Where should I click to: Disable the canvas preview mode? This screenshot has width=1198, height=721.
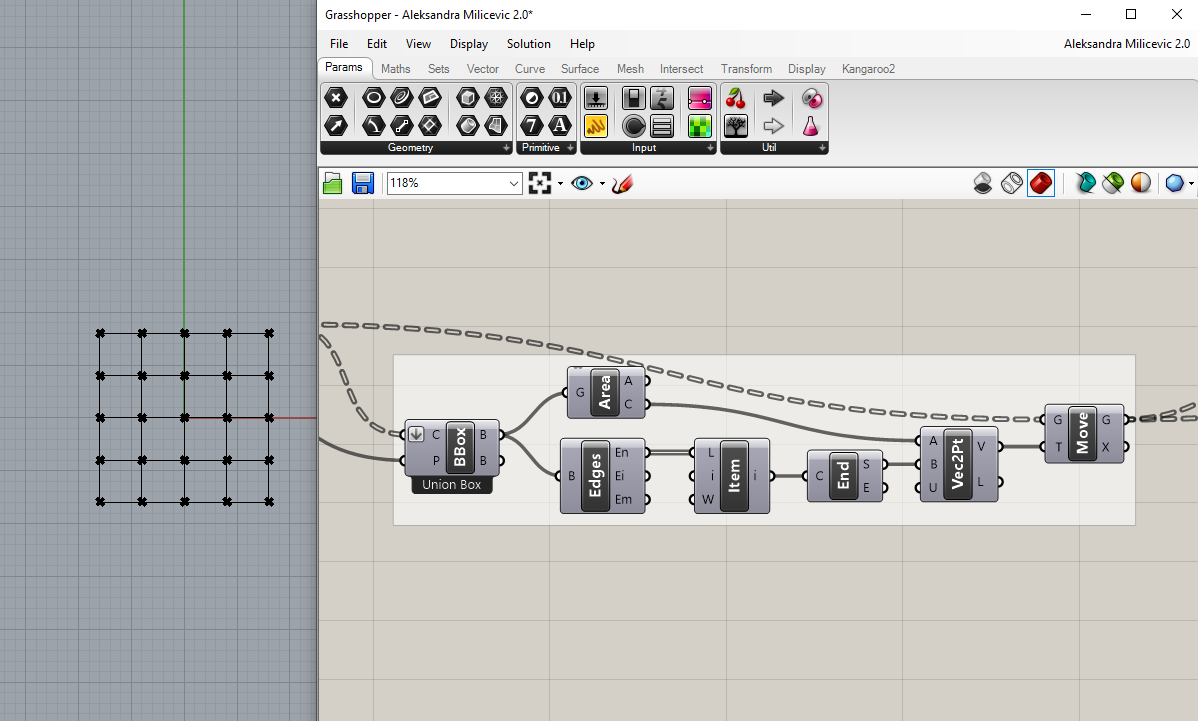[983, 183]
